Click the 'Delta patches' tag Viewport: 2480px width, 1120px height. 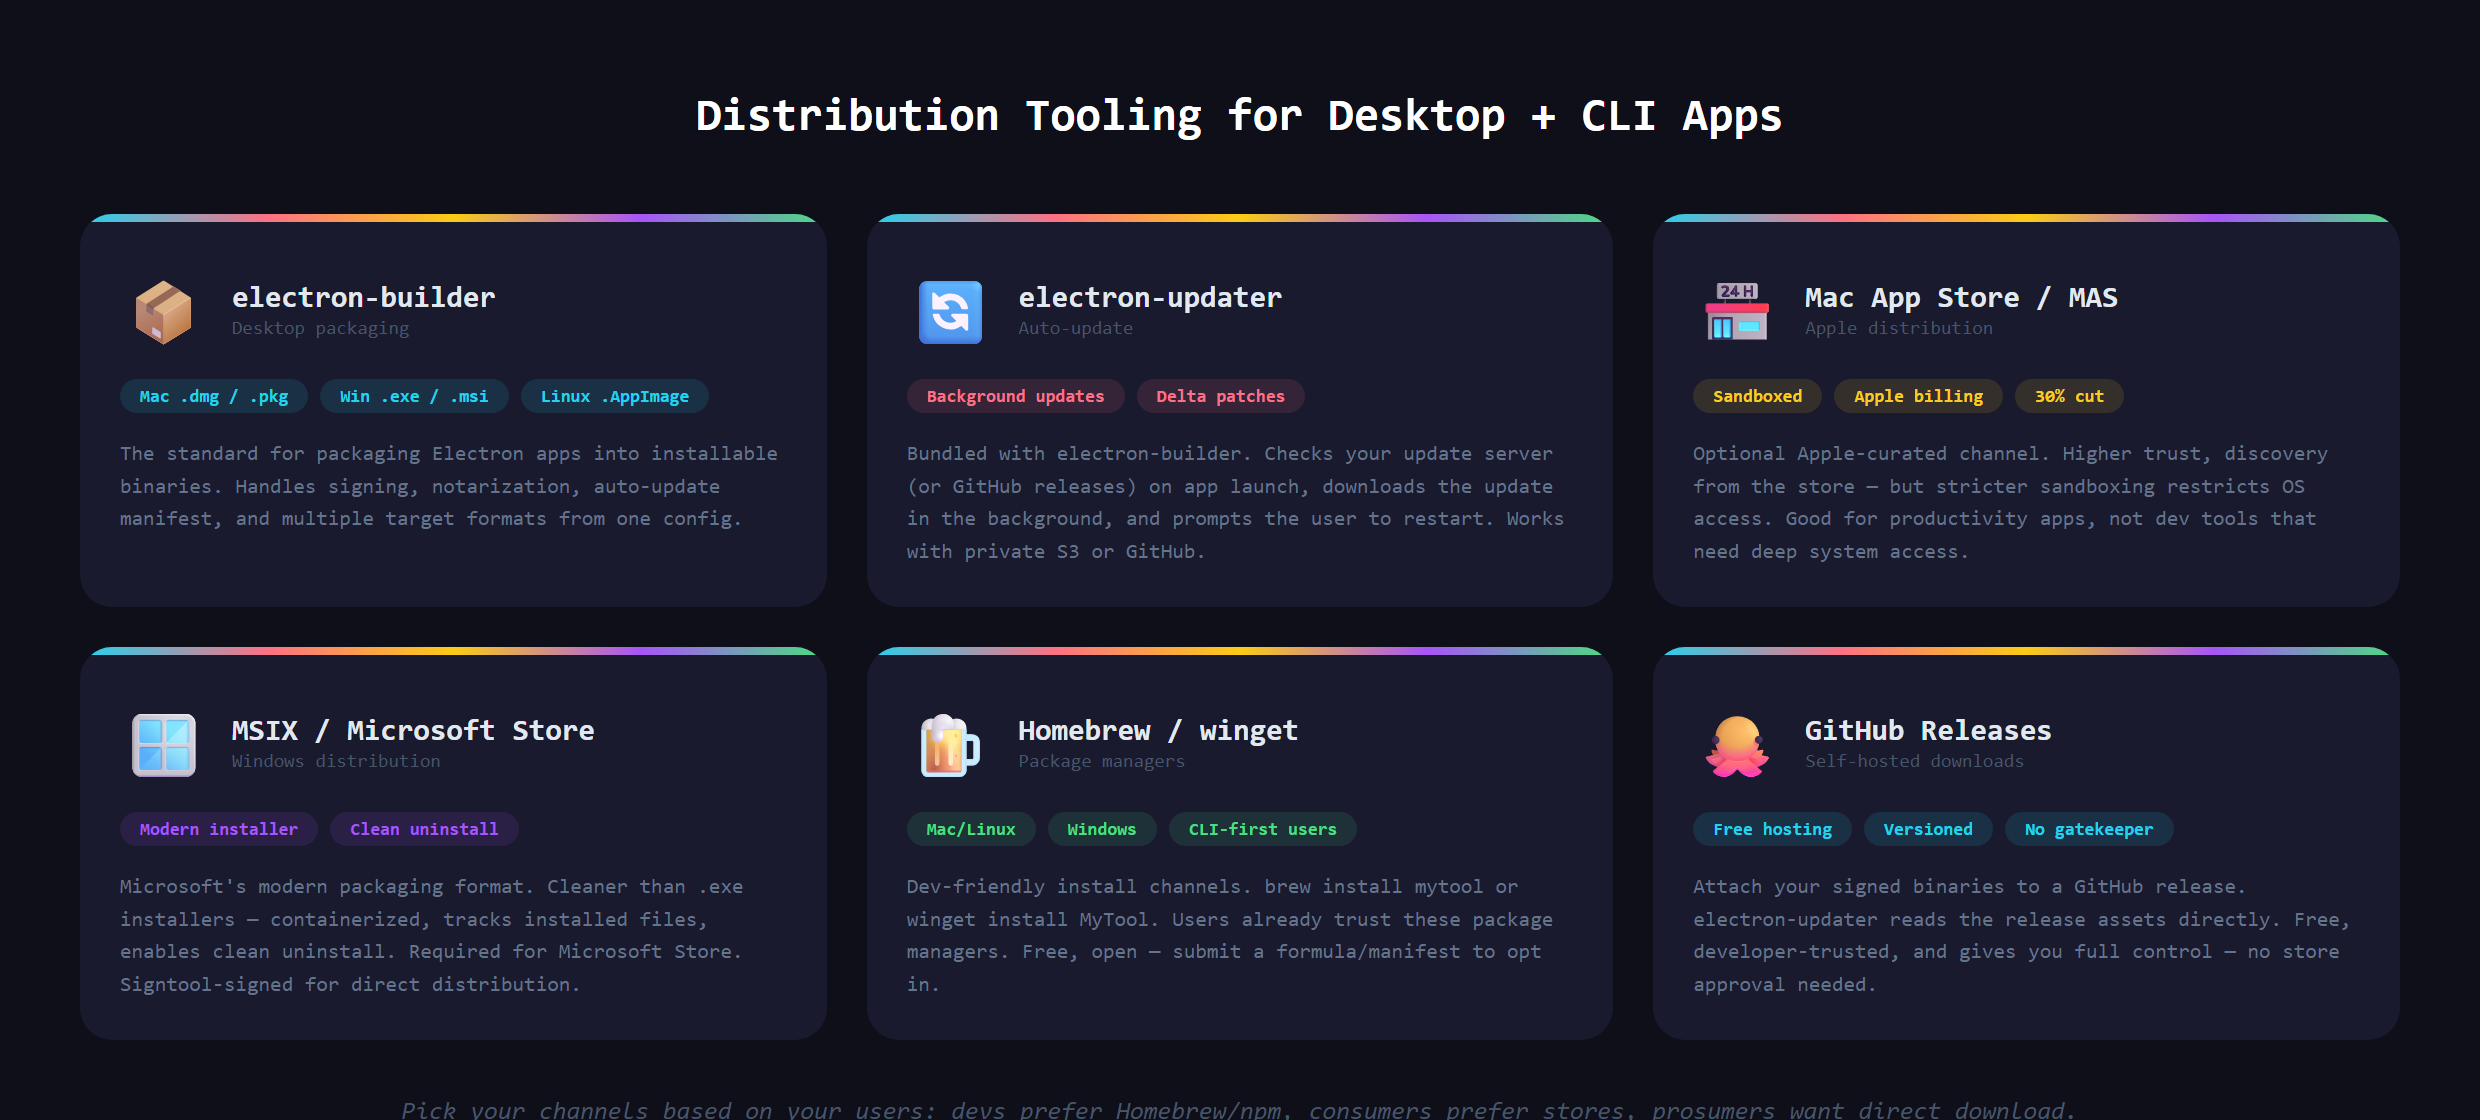[x=1220, y=396]
